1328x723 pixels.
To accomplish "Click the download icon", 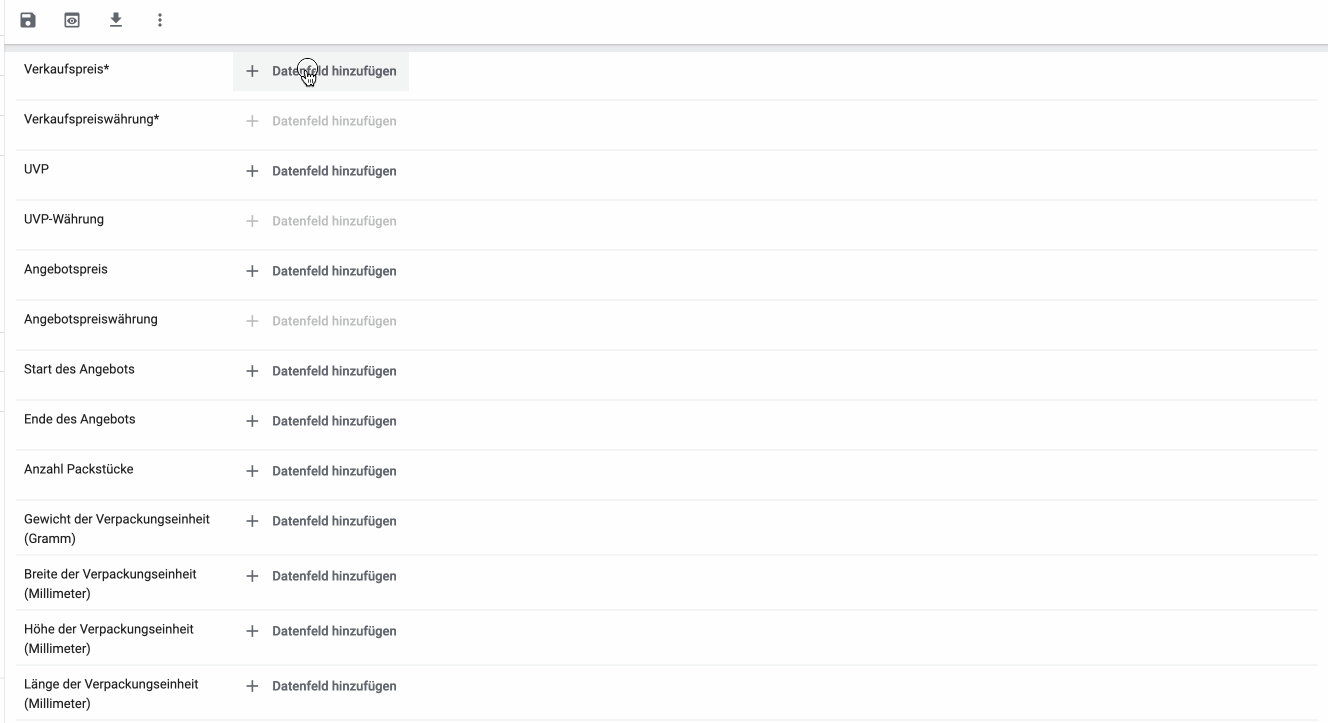I will 116,20.
